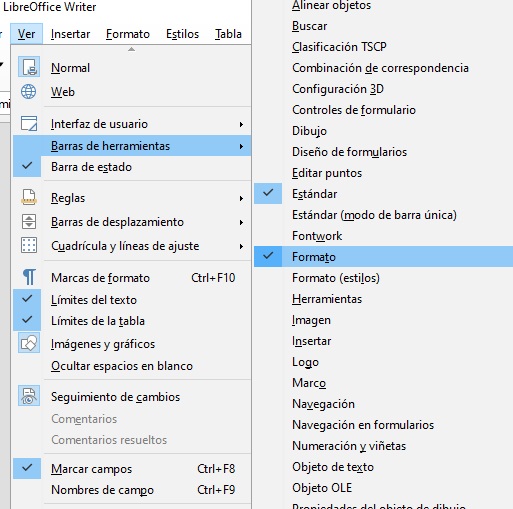Click the Normal view icon
Screen dimensions: 513x509
[x=29, y=67]
